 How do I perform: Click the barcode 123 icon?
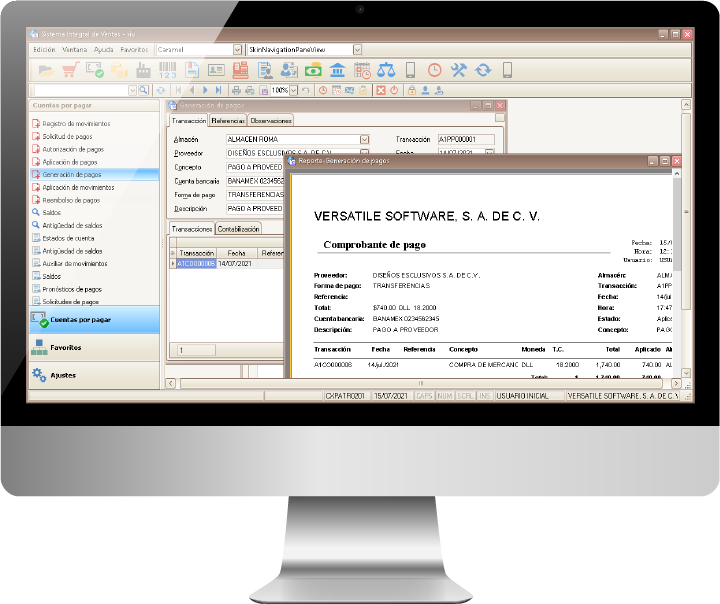pyautogui.click(x=168, y=70)
